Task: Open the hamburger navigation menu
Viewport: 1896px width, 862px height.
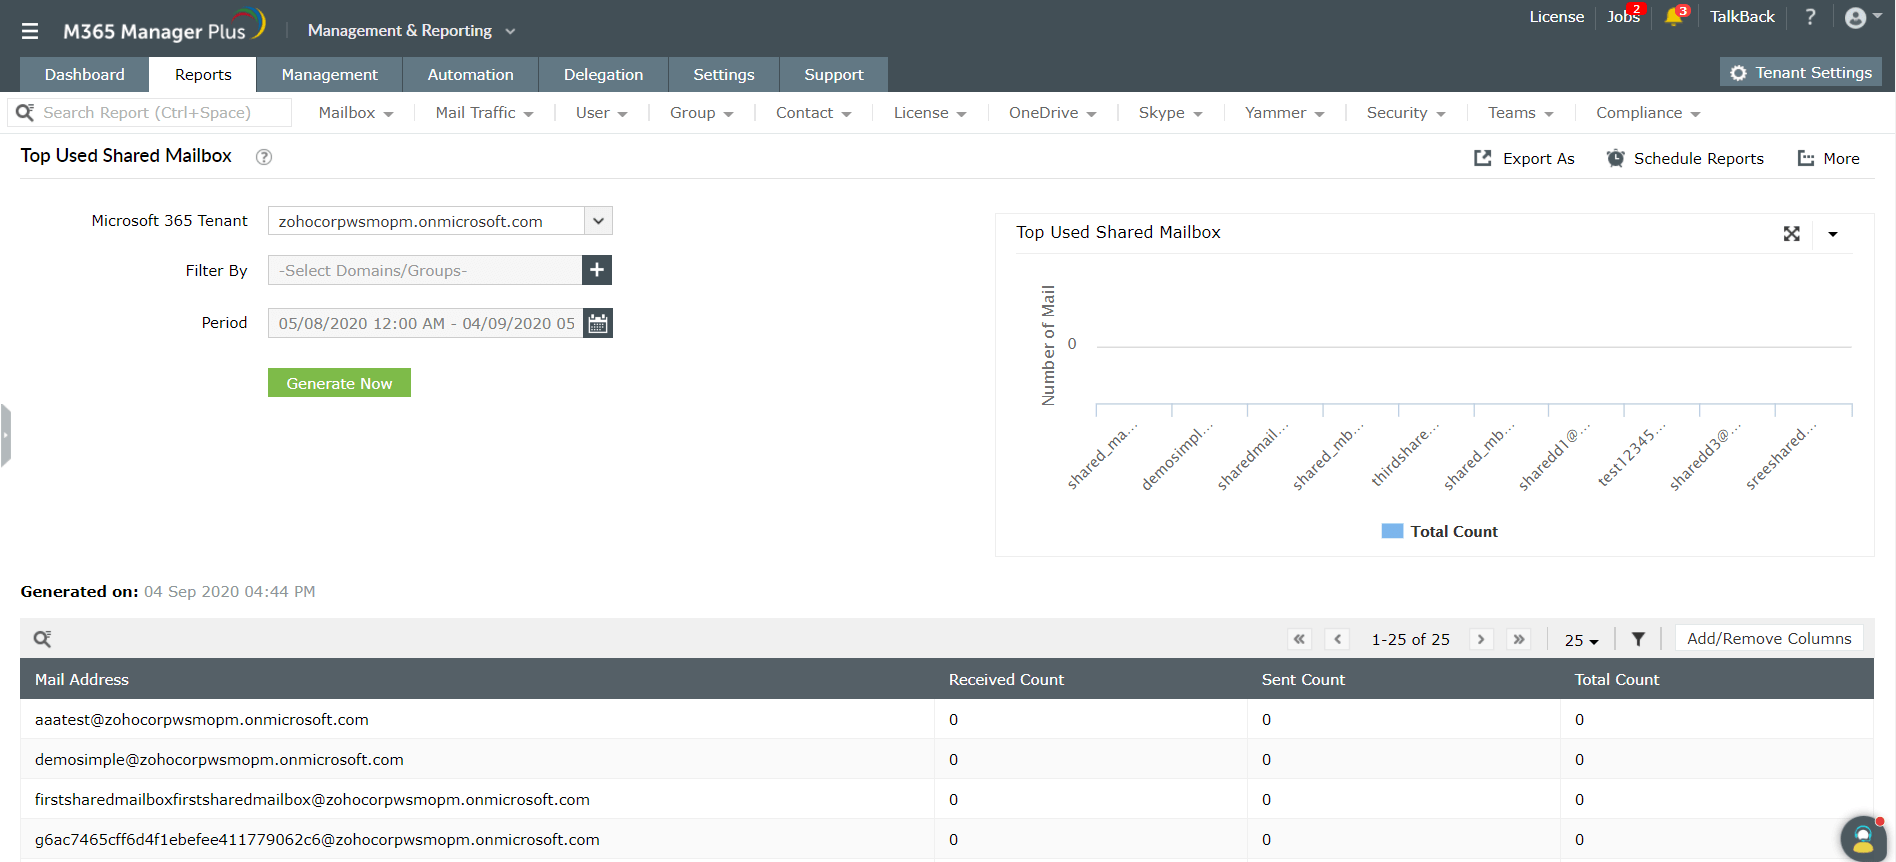Action: pyautogui.click(x=30, y=31)
